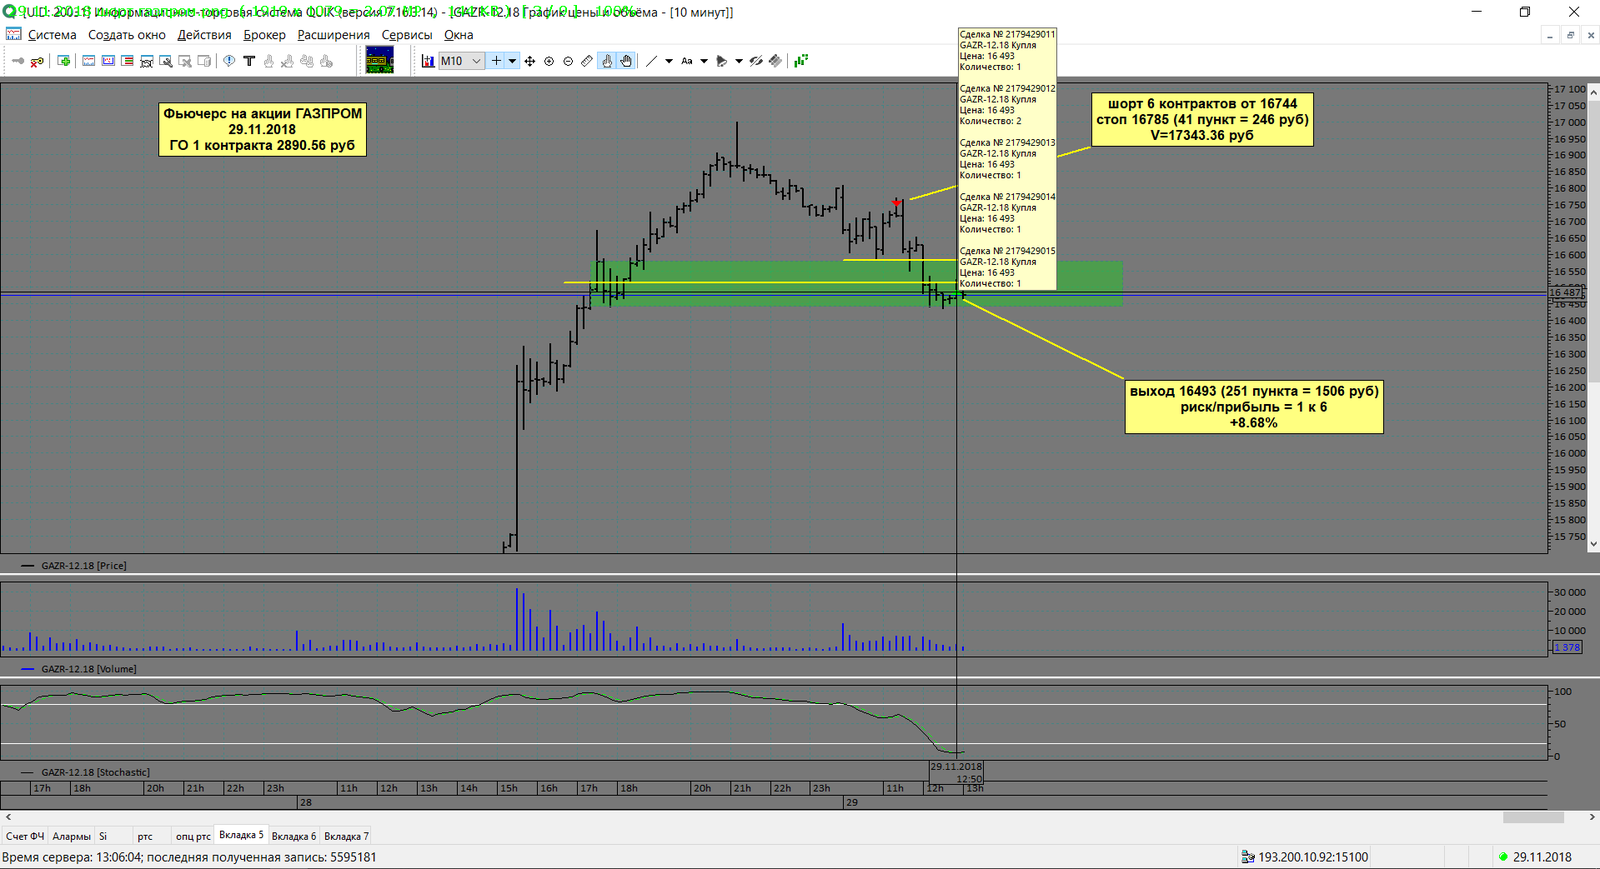This screenshot has width=1600, height=869.
Task: Click the zoom out magnifier icon
Action: click(x=568, y=61)
